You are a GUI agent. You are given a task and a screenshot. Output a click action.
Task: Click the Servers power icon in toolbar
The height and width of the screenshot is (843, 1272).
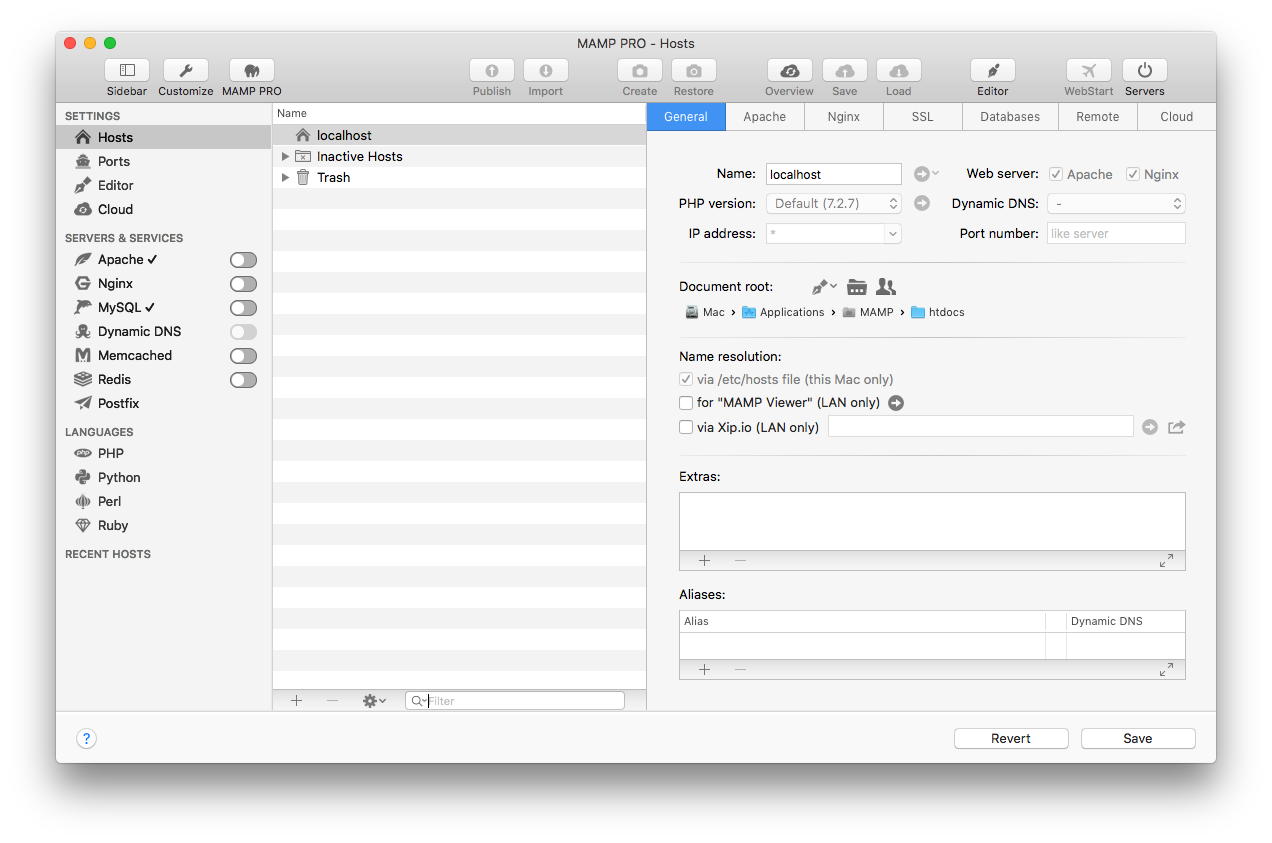pos(1144,71)
